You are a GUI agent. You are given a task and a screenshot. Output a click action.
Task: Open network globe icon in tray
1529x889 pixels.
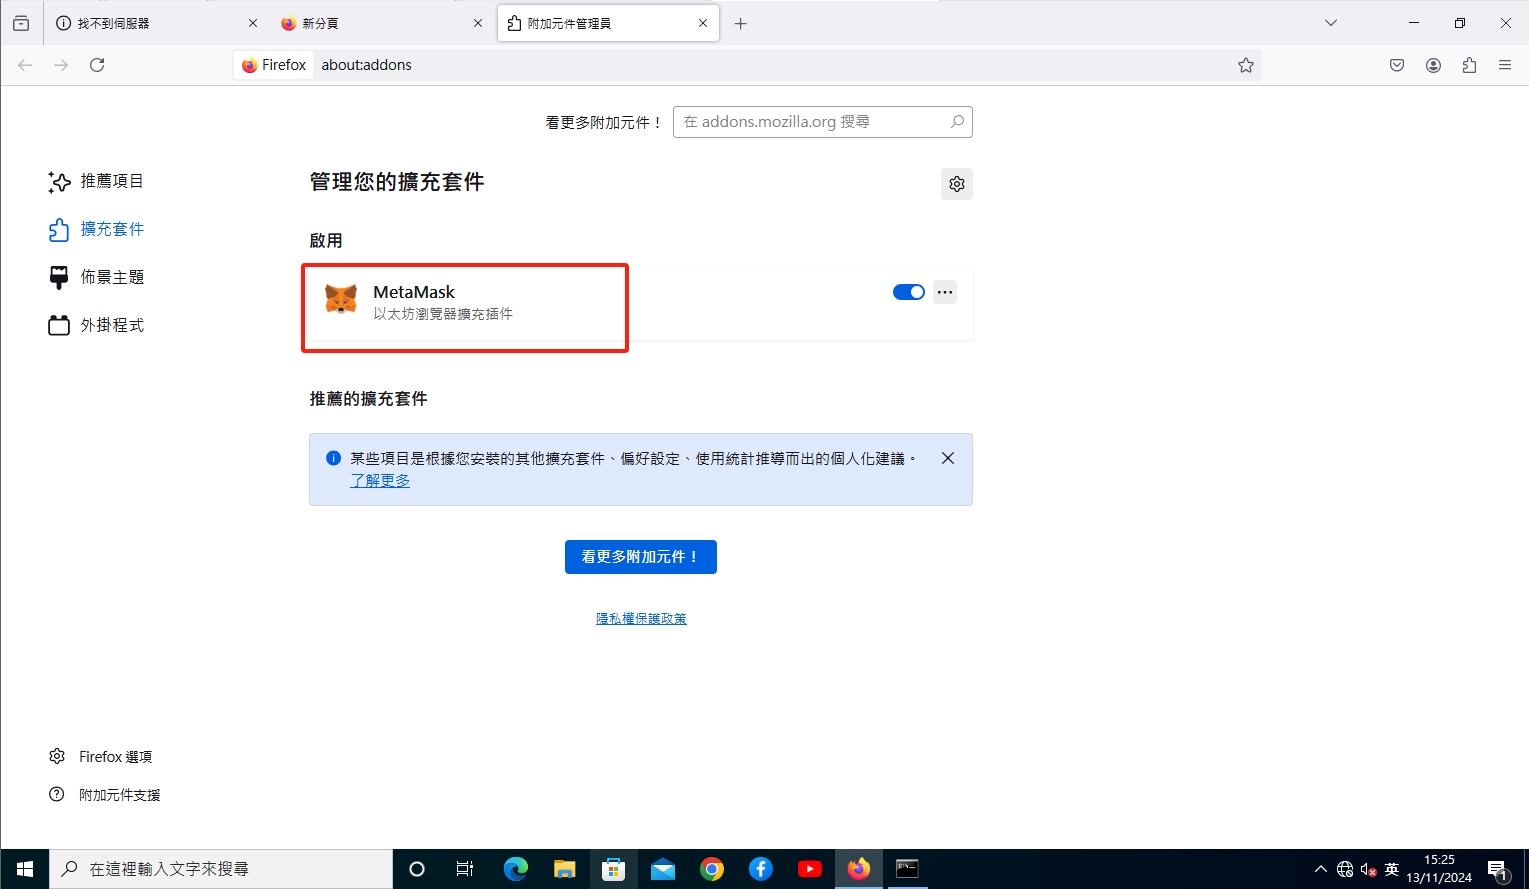(x=1345, y=869)
